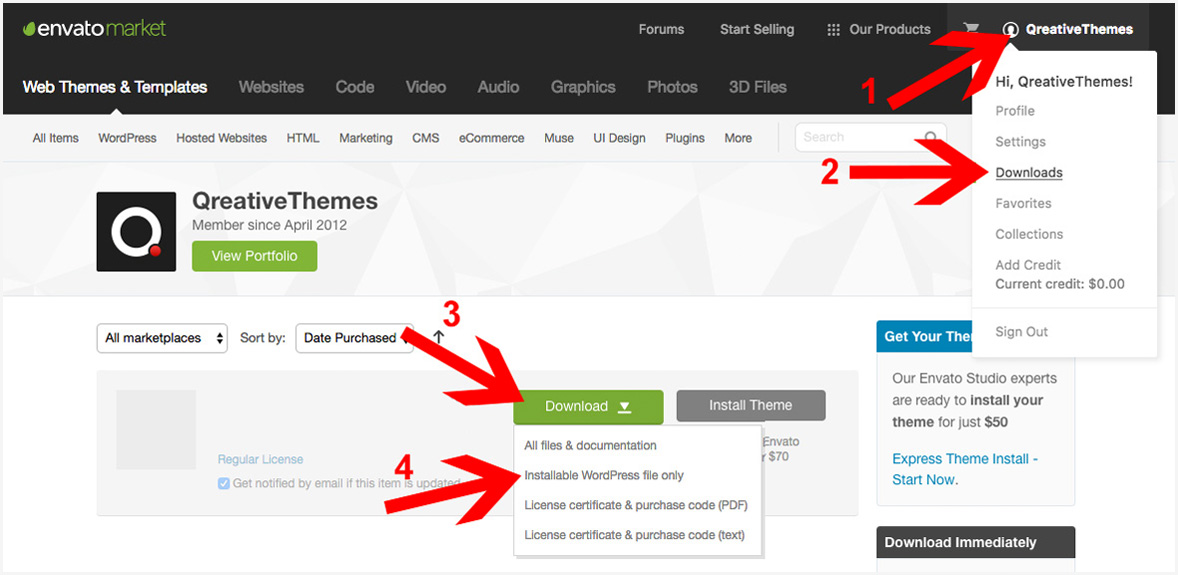Select License certificate & purchase code (PDF)
1178x575 pixels.
[636, 504]
